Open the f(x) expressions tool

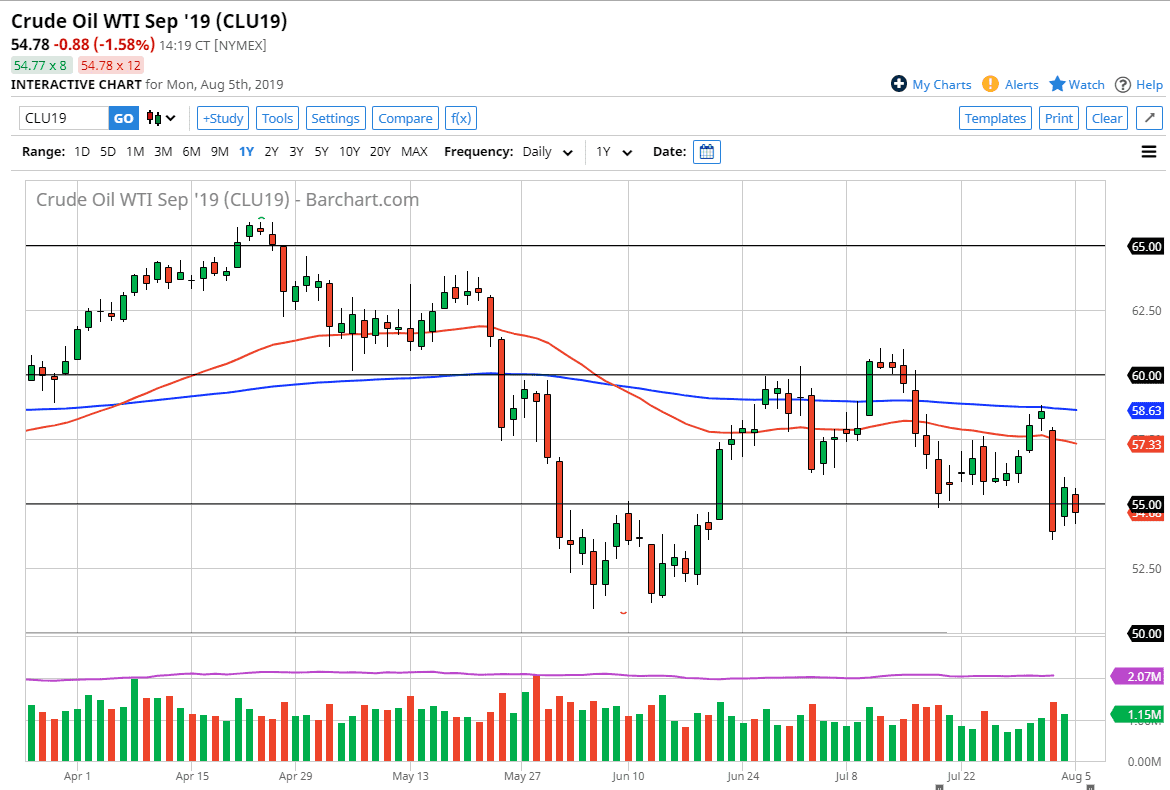460,118
